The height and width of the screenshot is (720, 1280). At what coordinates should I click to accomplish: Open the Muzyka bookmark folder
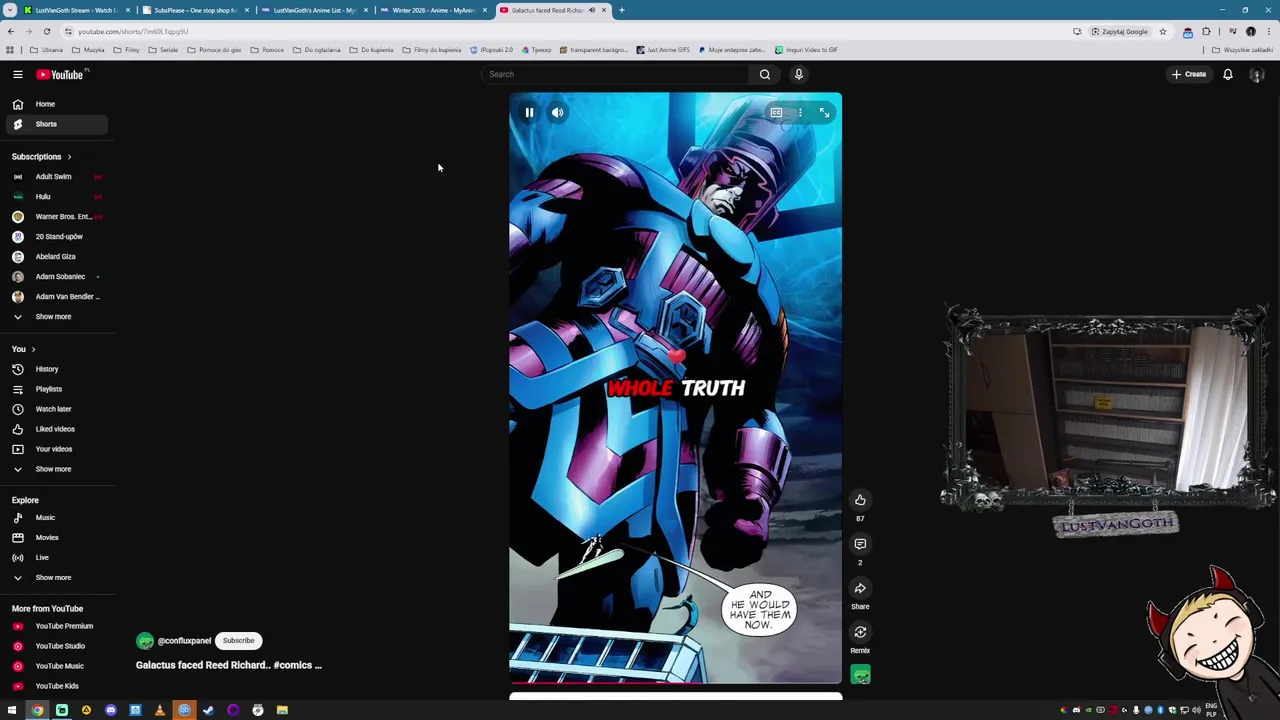point(88,50)
